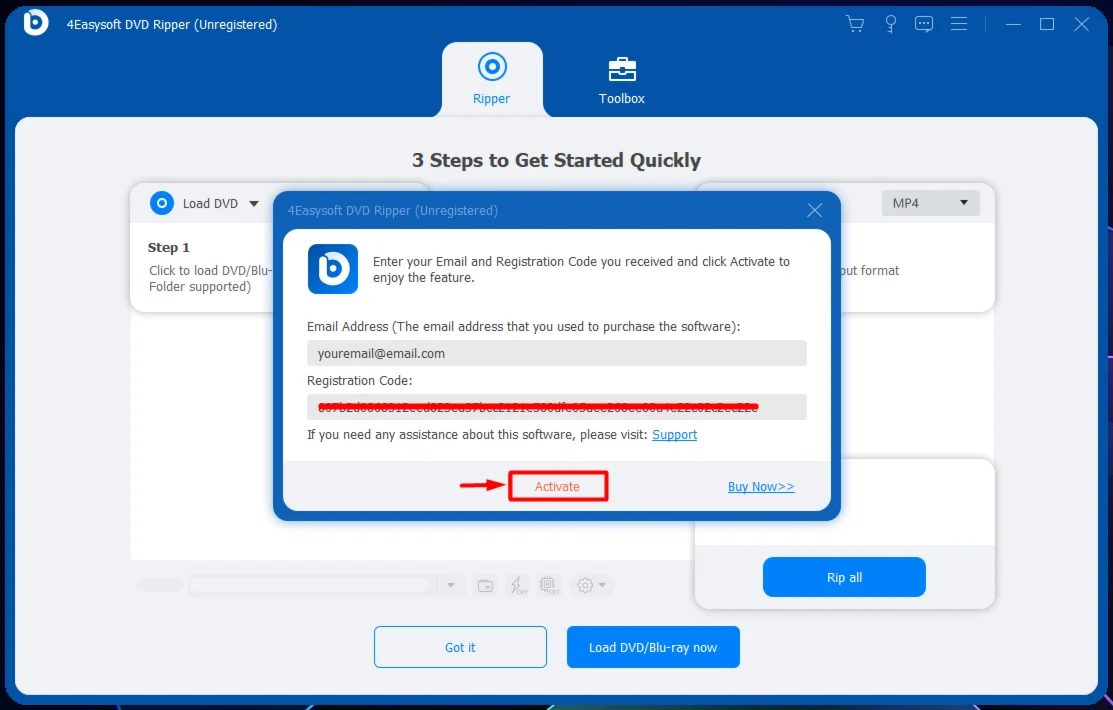Open the hamburger menu icon

pyautogui.click(x=959, y=24)
